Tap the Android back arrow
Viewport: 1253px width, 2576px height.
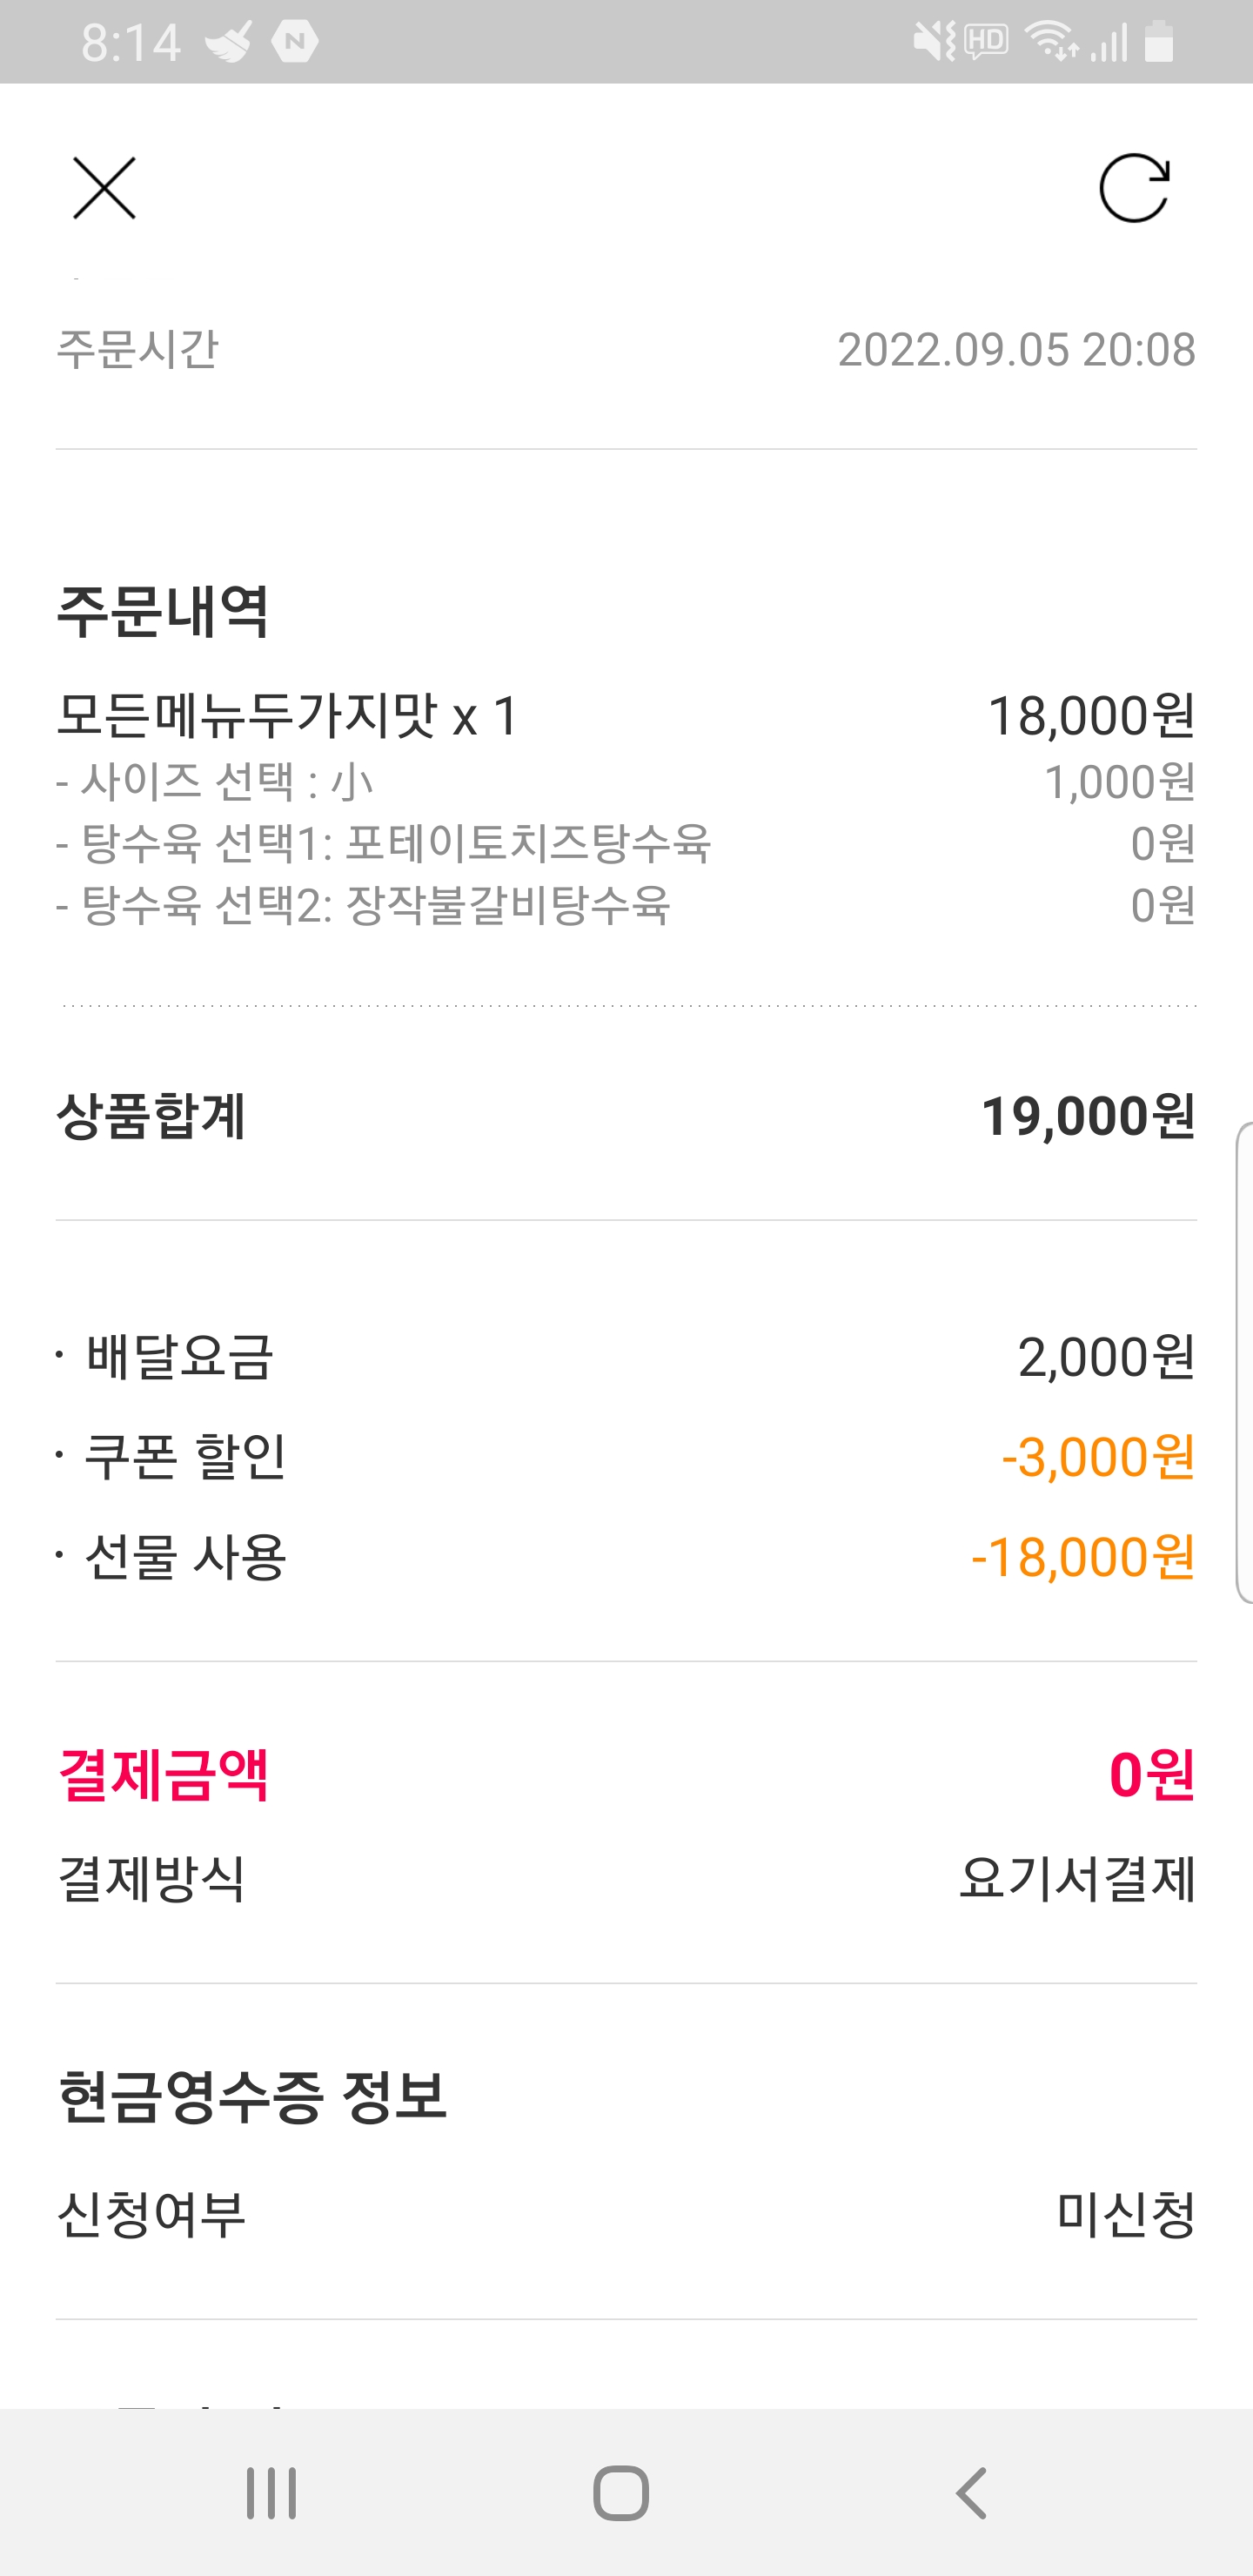click(971, 2493)
